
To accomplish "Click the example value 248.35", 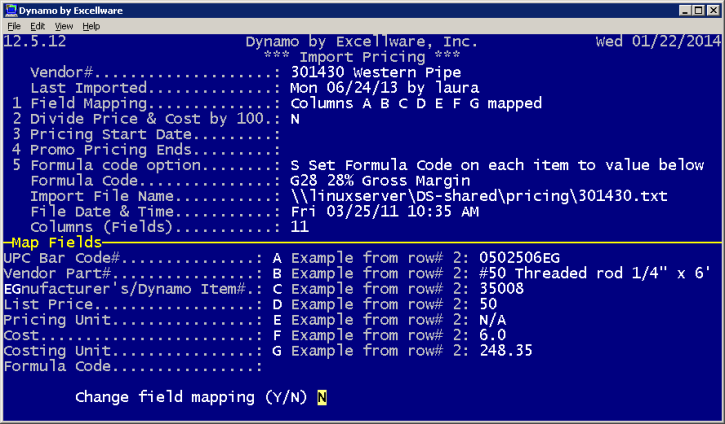I will coord(506,351).
